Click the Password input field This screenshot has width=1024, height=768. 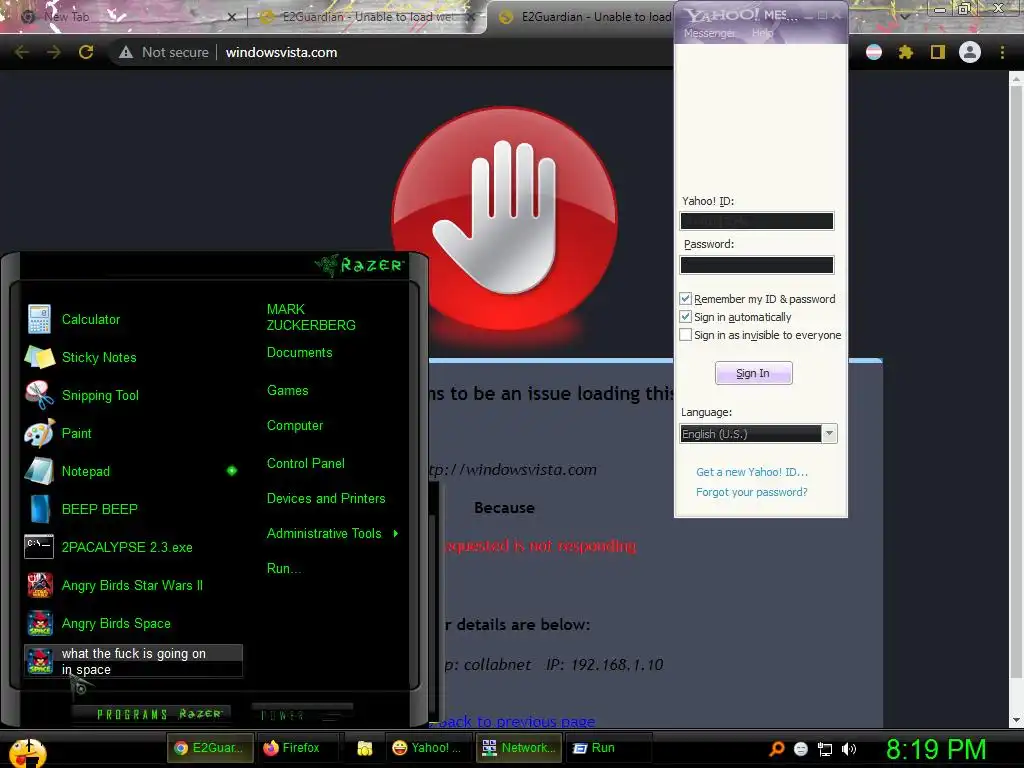[x=757, y=264]
